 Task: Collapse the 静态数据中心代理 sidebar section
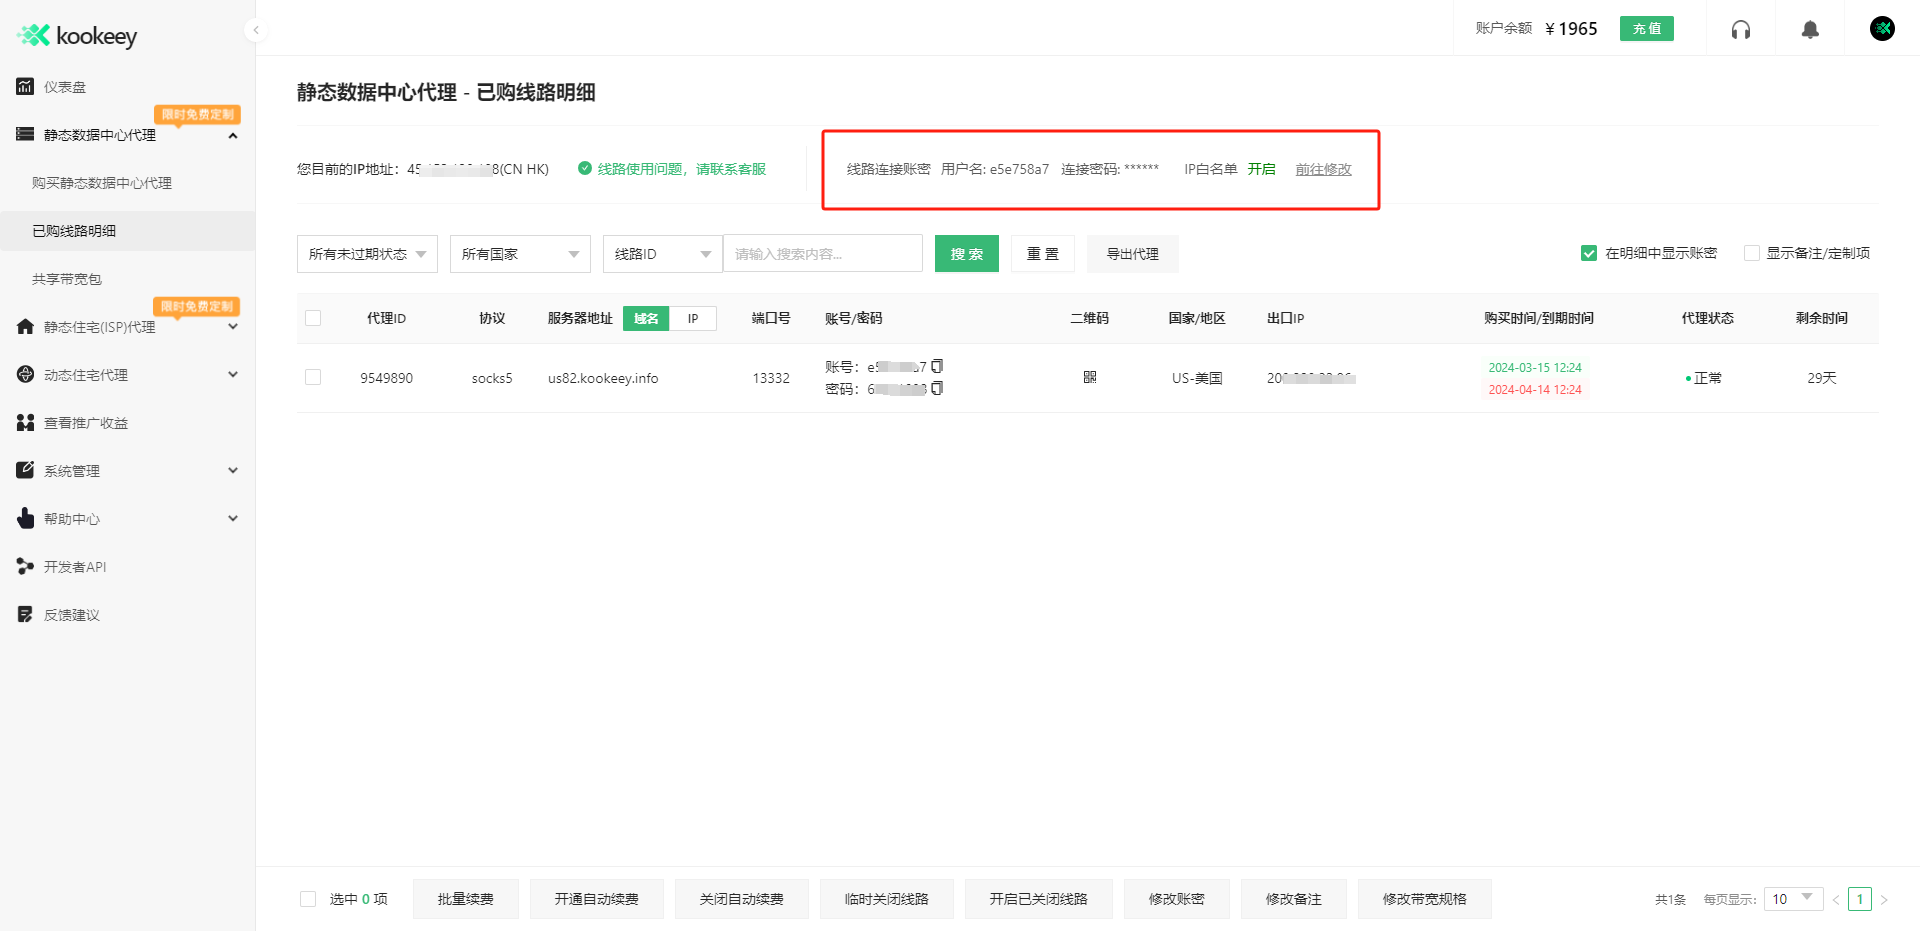point(233,134)
